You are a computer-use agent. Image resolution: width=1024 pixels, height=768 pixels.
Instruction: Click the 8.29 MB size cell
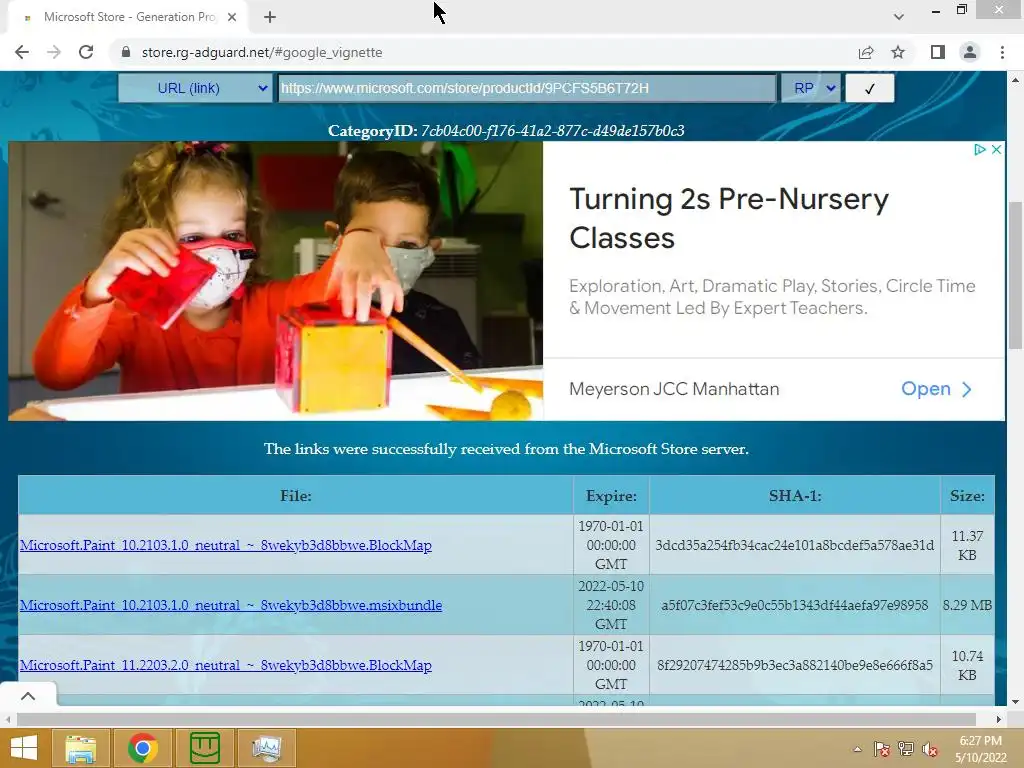(x=967, y=605)
